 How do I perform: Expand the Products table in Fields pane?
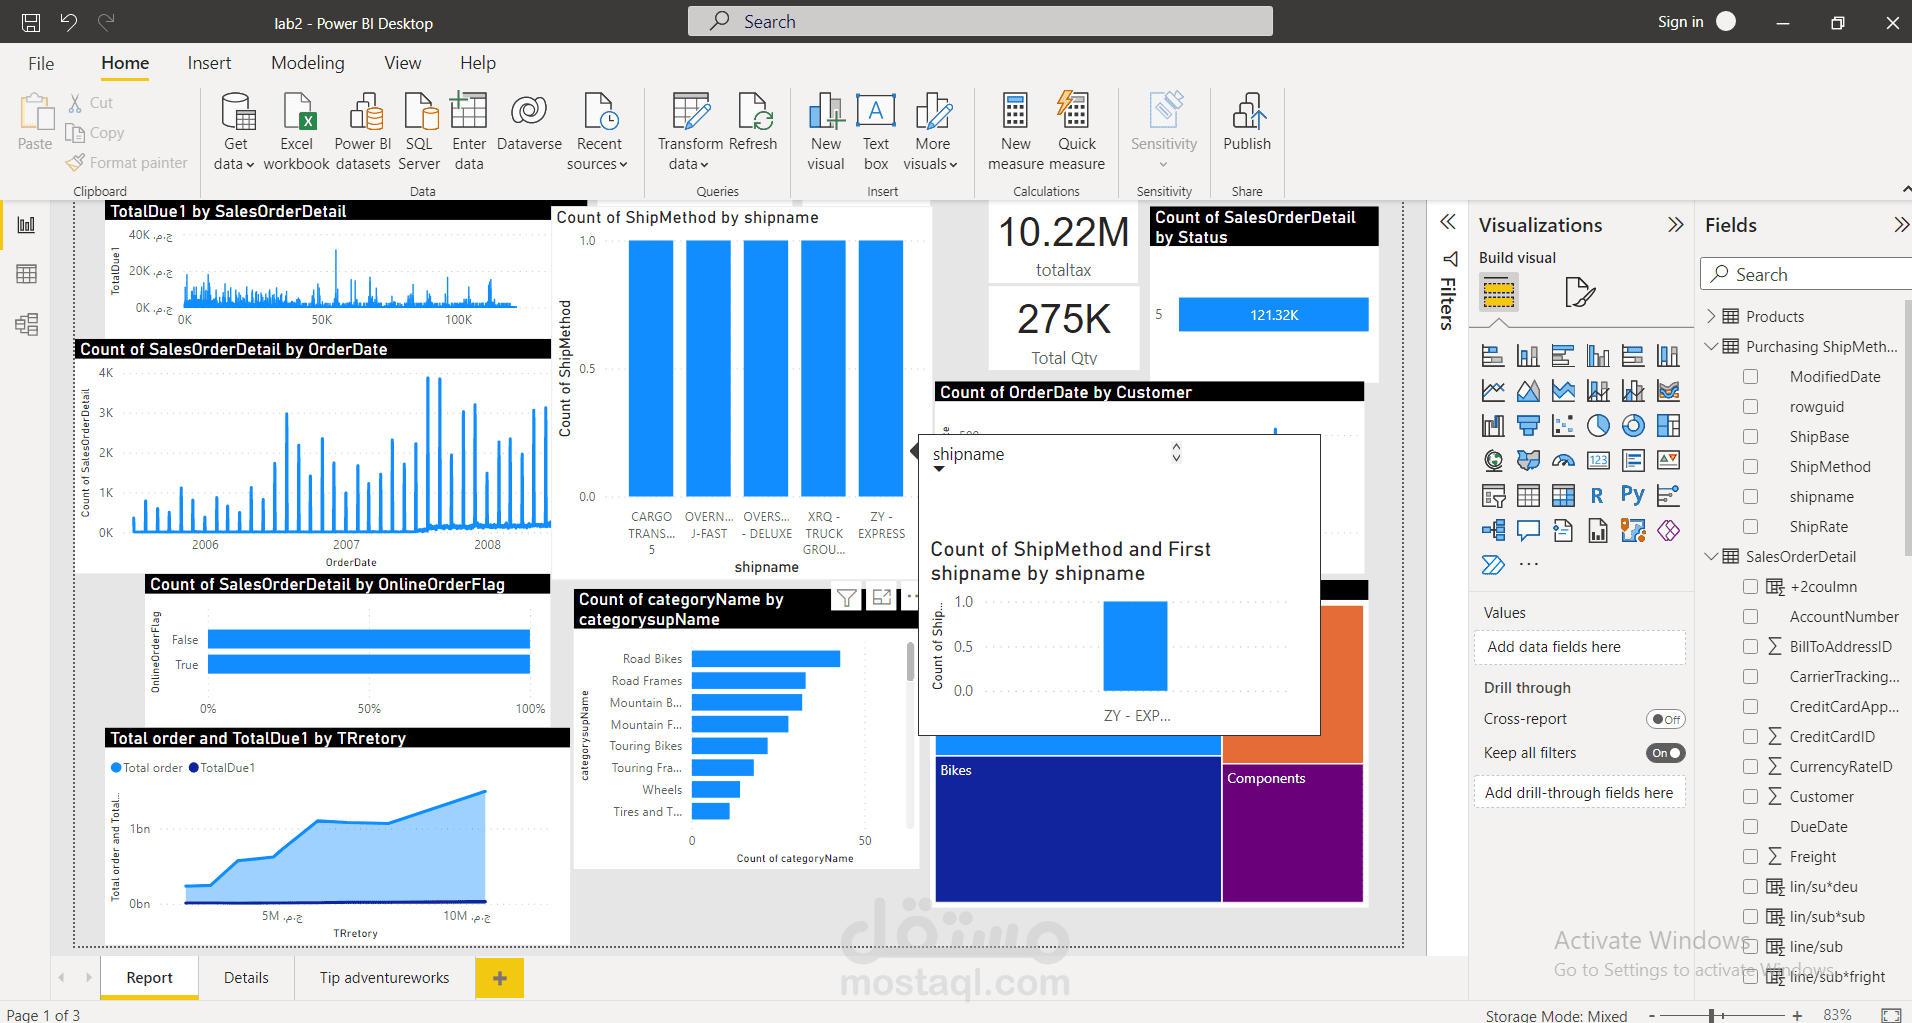pyautogui.click(x=1712, y=315)
